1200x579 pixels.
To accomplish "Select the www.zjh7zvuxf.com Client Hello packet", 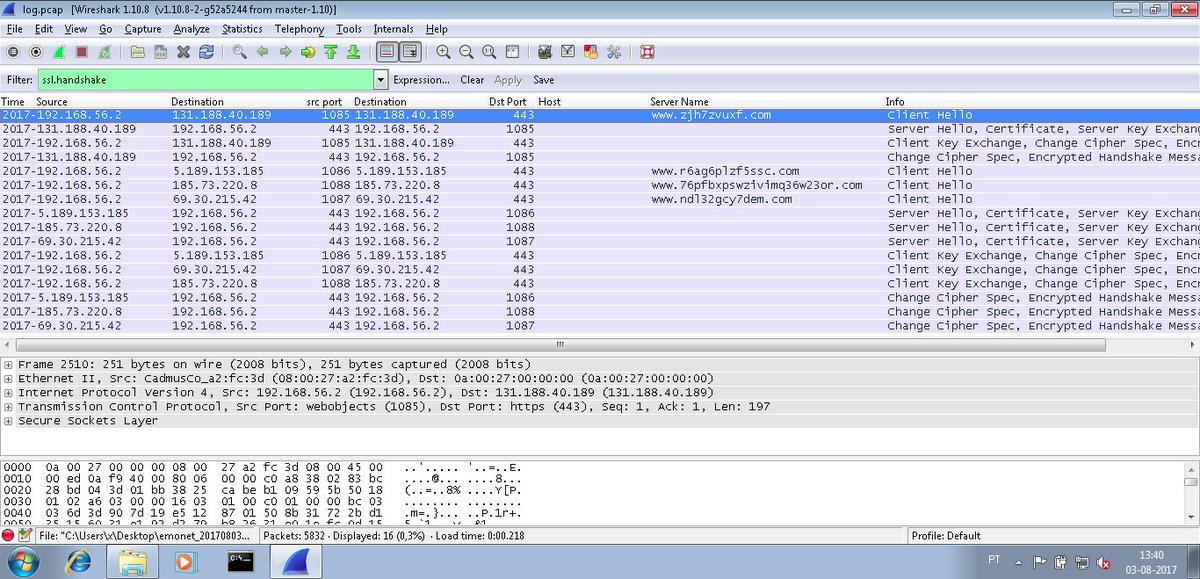I will [400, 115].
